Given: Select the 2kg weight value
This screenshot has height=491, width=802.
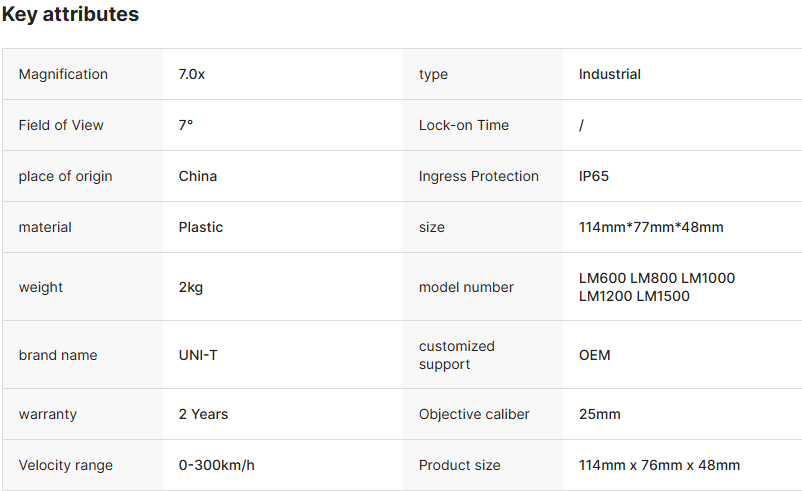Looking at the screenshot, I should click(x=191, y=287).
